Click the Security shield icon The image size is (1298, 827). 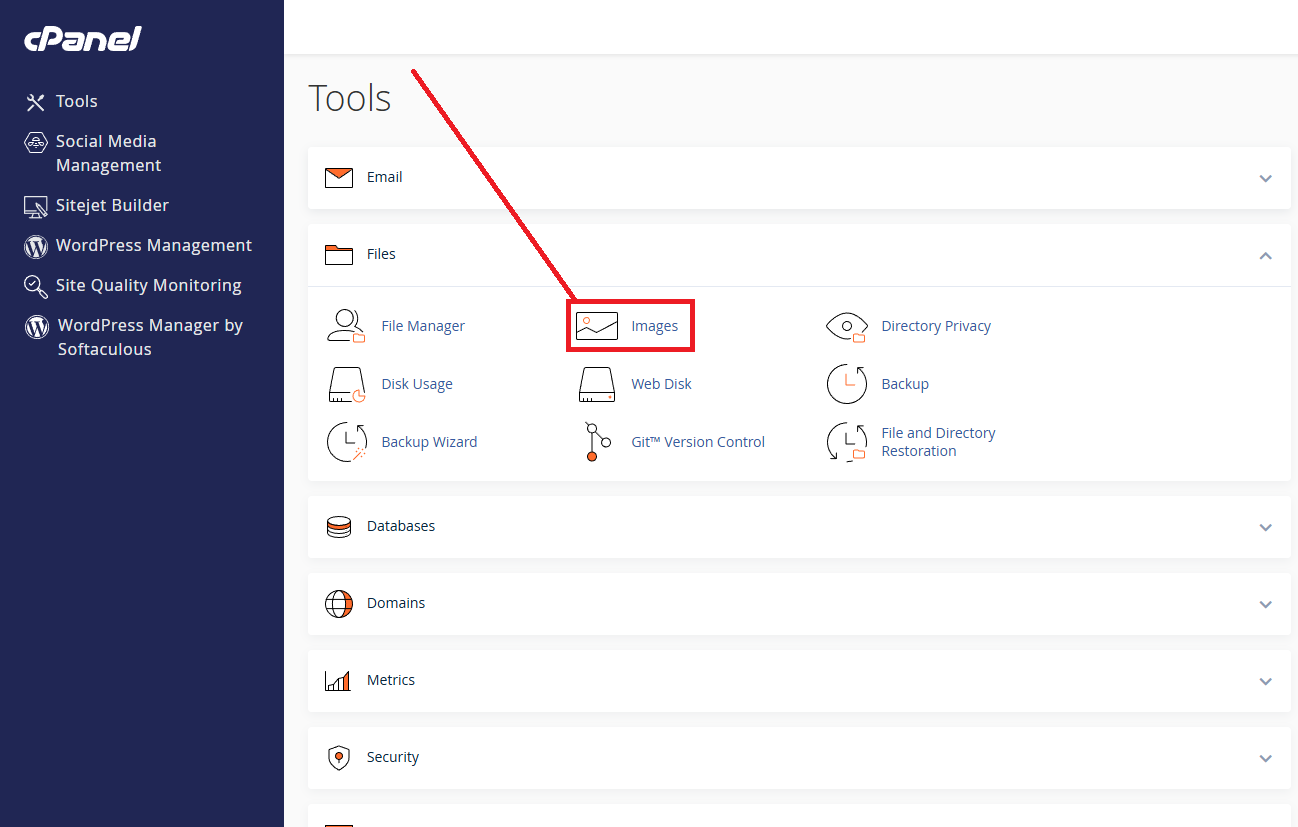tap(339, 758)
